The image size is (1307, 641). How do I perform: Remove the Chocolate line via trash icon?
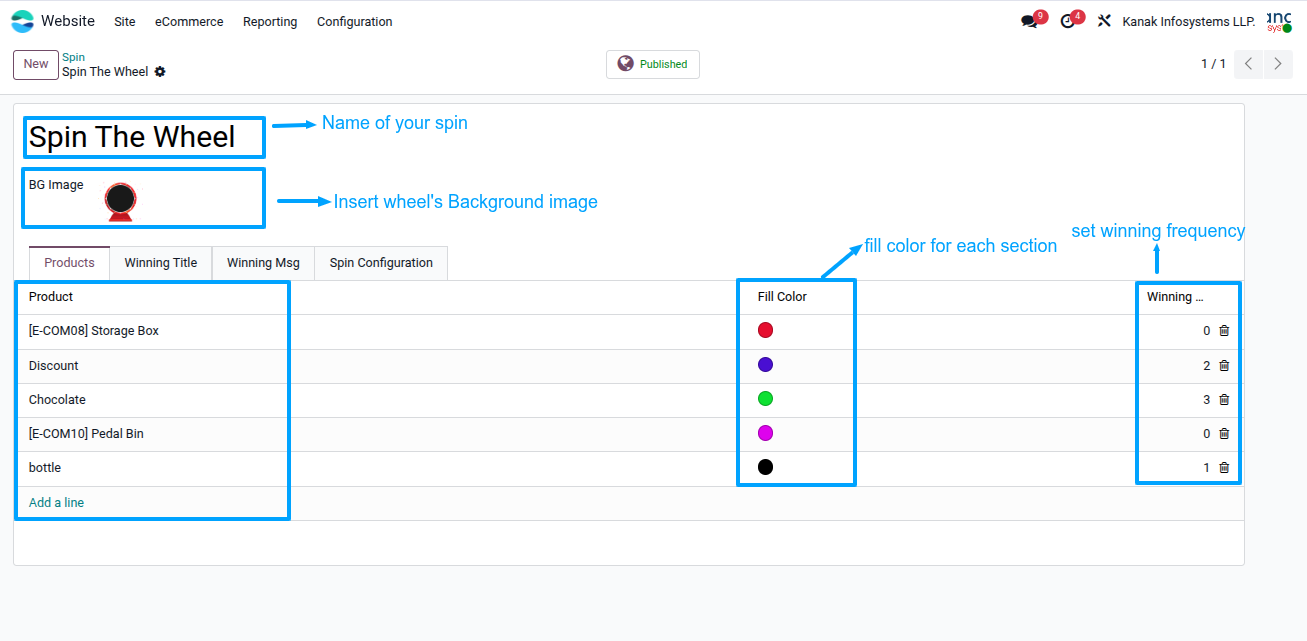pyautogui.click(x=1224, y=400)
